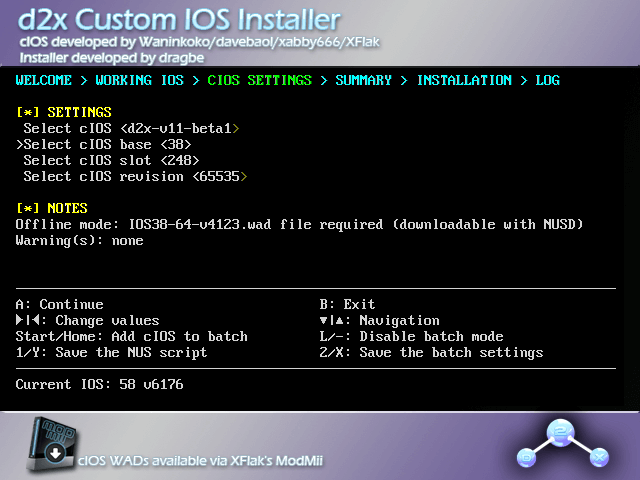
Task: Click Add cIOS to batch option
Action: [131, 336]
